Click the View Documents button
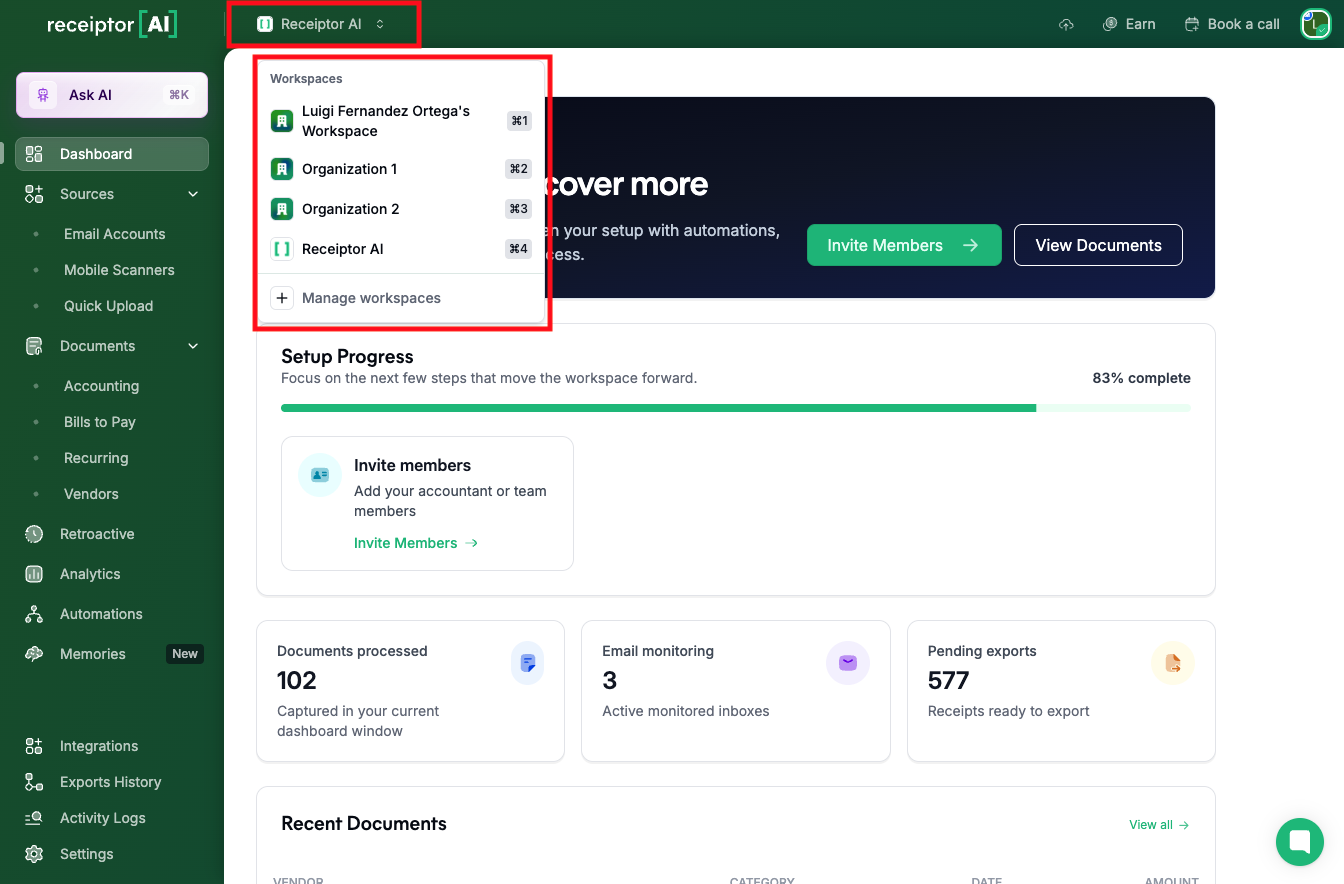The height and width of the screenshot is (884, 1344). point(1098,245)
